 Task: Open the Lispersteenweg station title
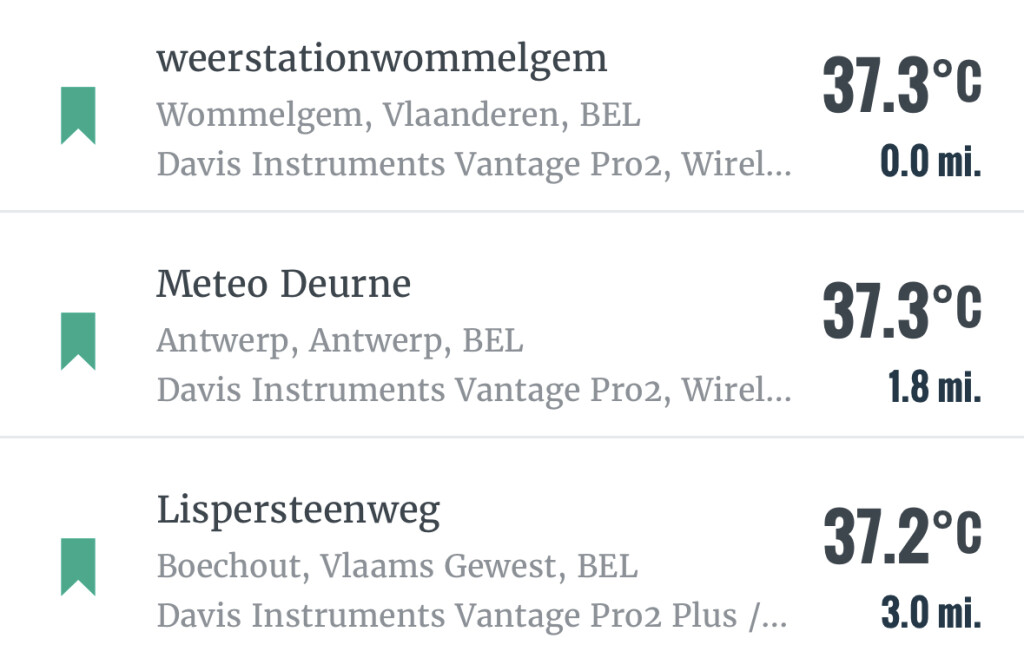298,511
